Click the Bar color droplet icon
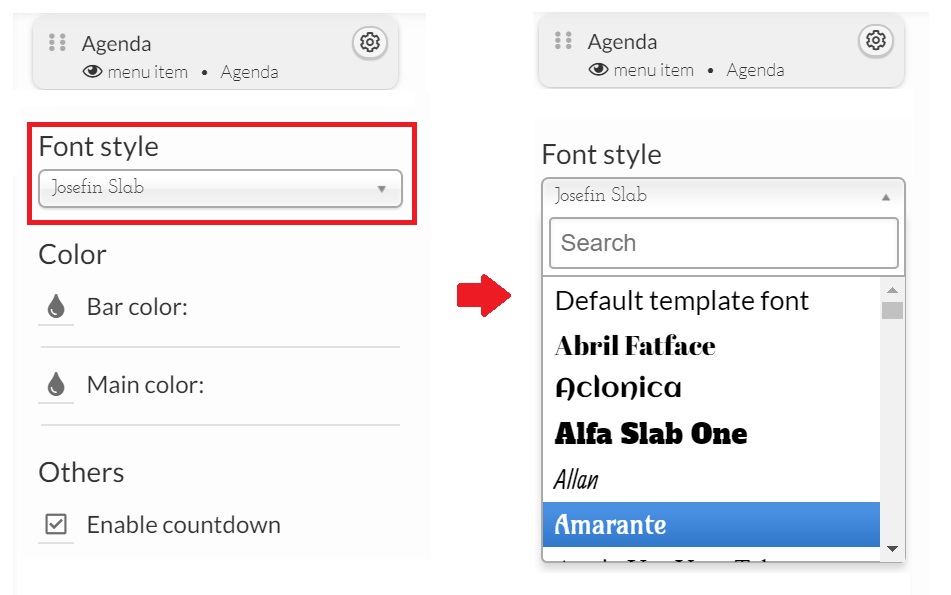951x595 pixels. tap(56, 306)
